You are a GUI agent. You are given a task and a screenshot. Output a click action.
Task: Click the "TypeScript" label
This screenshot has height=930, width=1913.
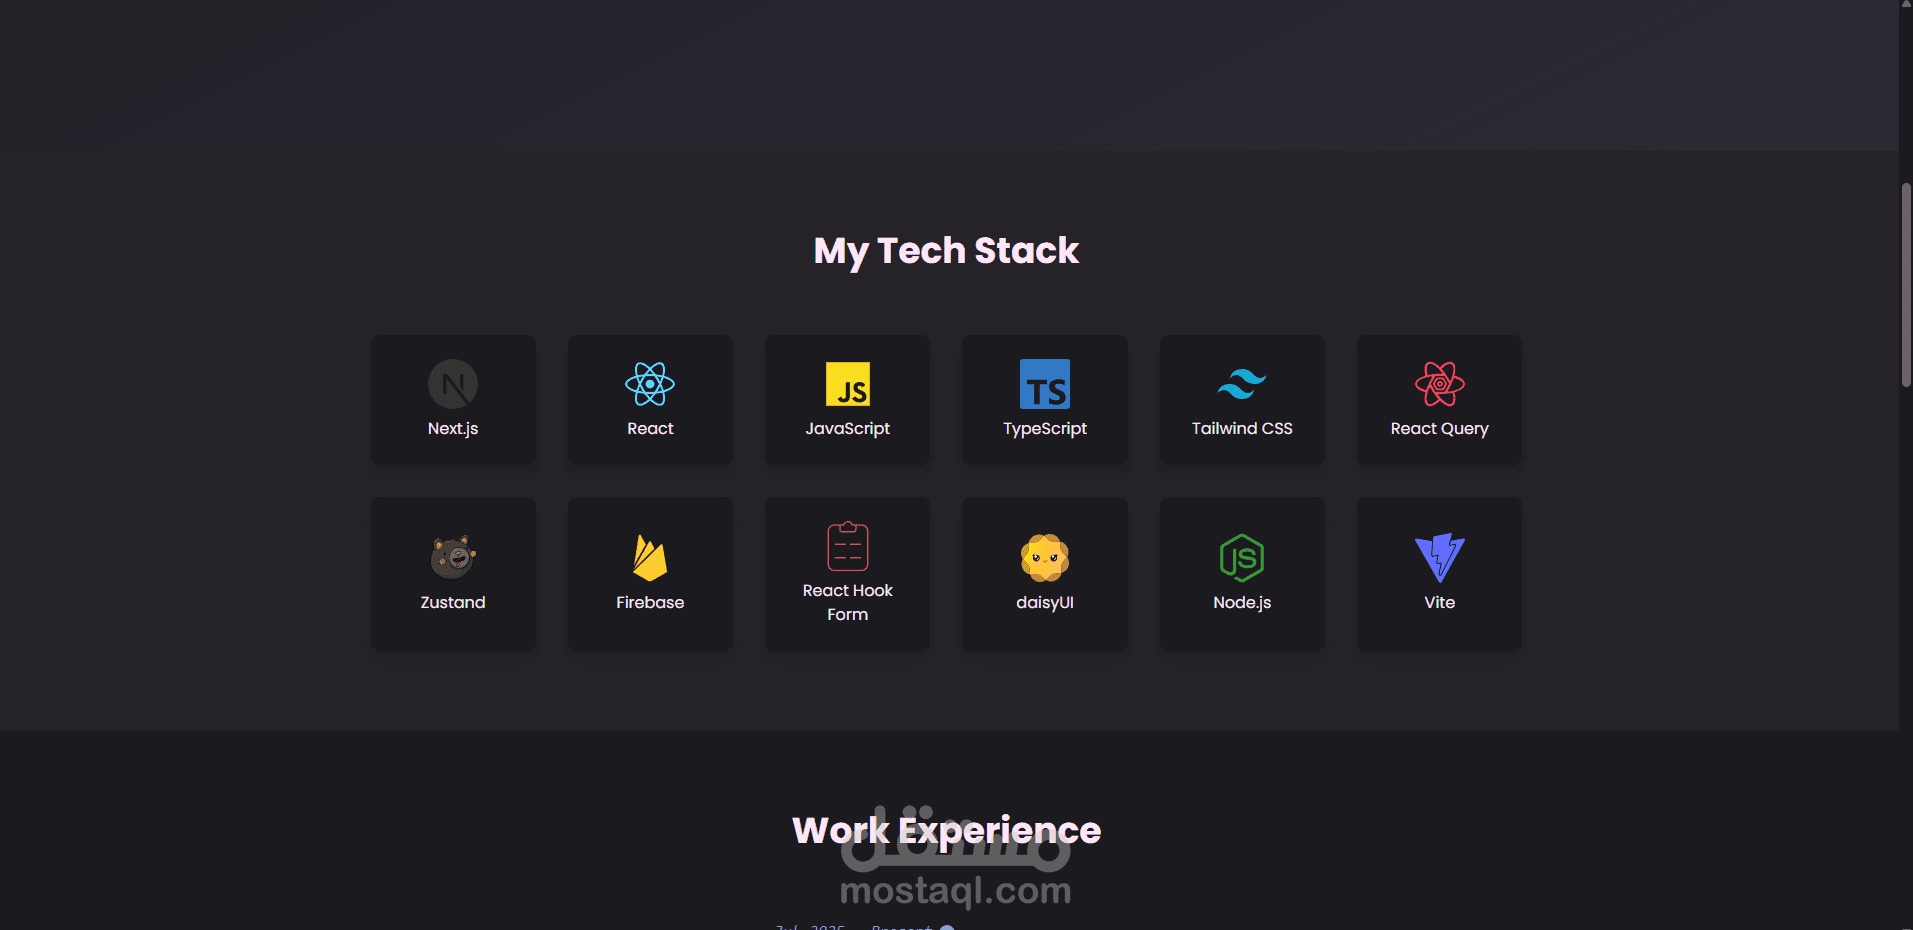1045,428
